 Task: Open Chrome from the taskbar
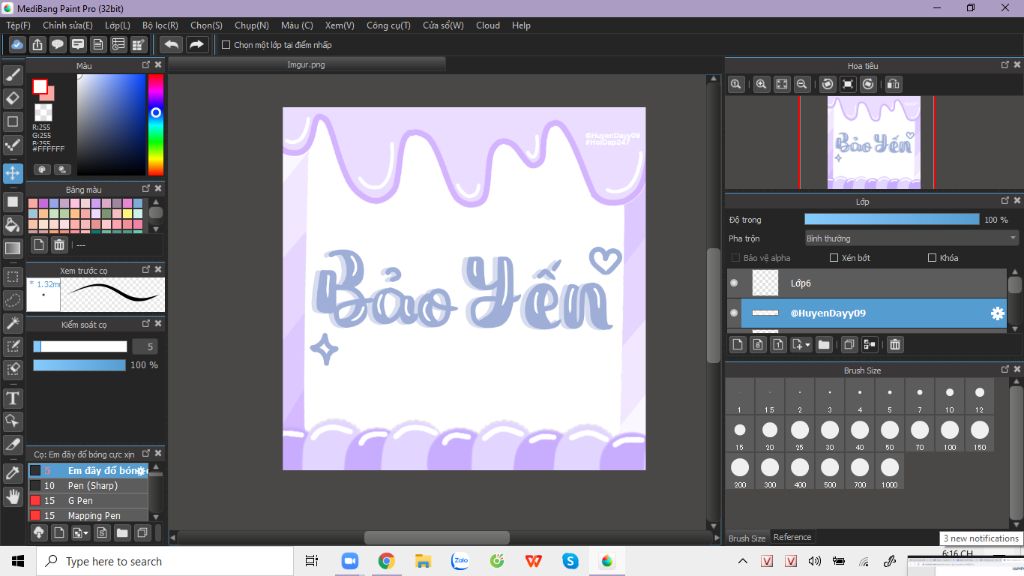point(386,561)
